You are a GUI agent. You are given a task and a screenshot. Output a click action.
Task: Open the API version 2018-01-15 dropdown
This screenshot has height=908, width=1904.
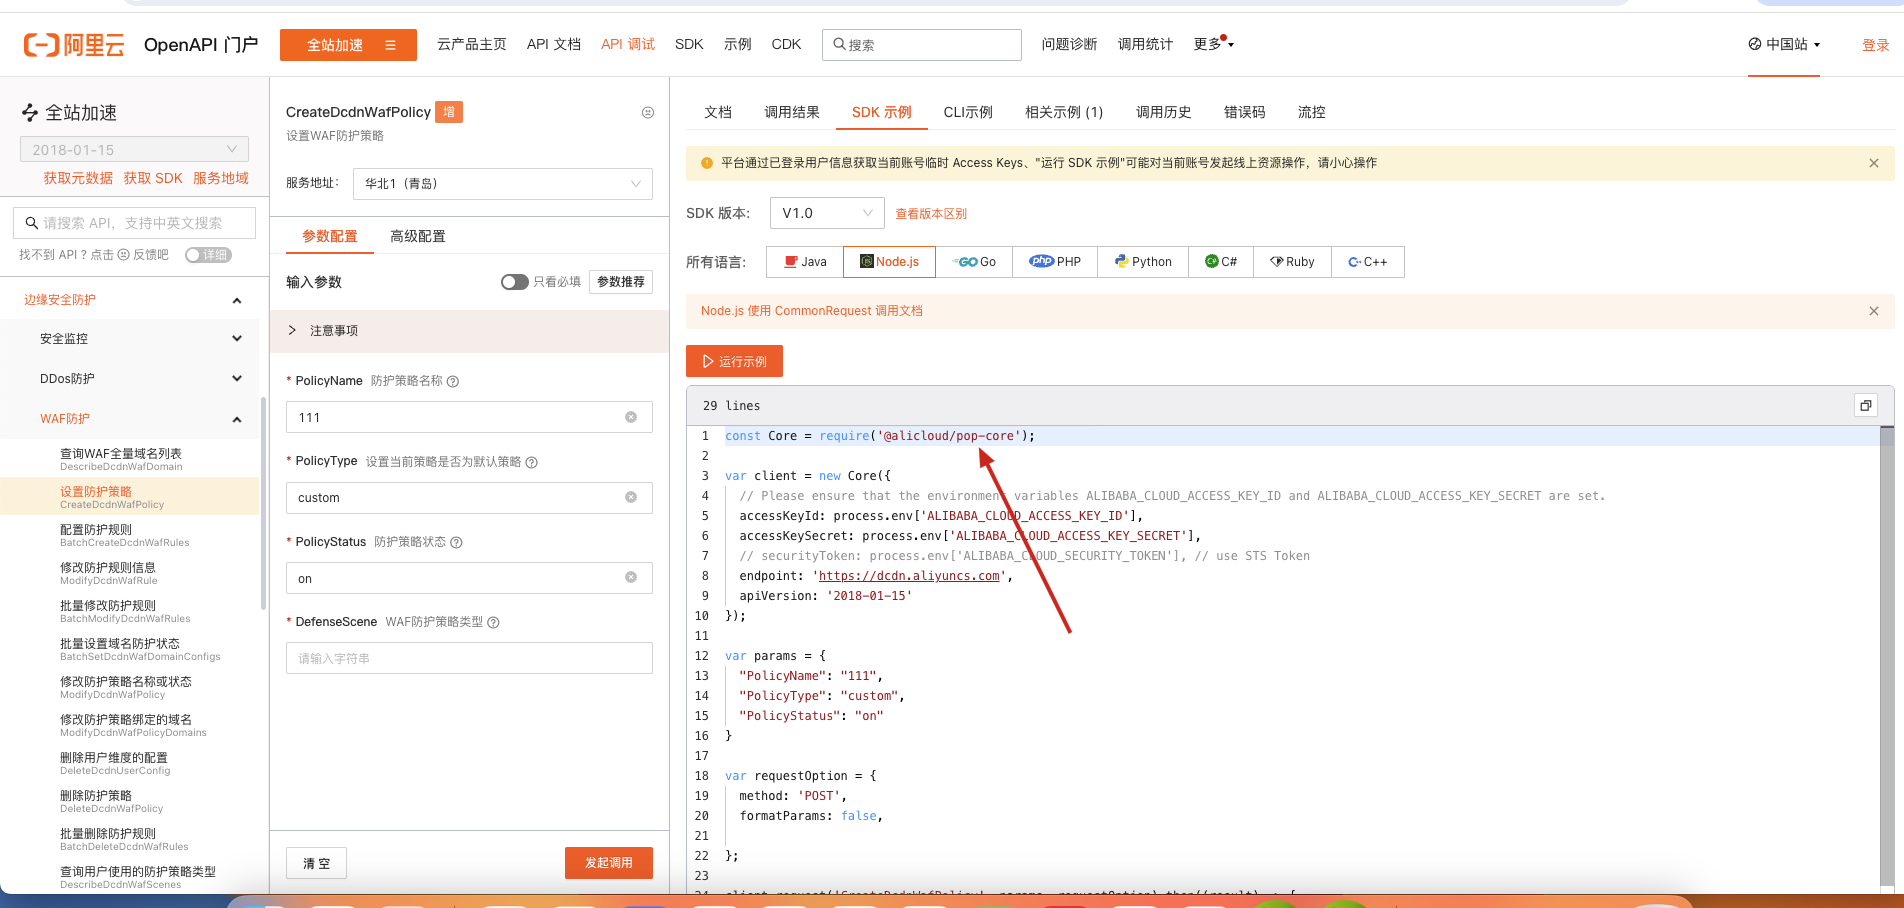(x=134, y=149)
